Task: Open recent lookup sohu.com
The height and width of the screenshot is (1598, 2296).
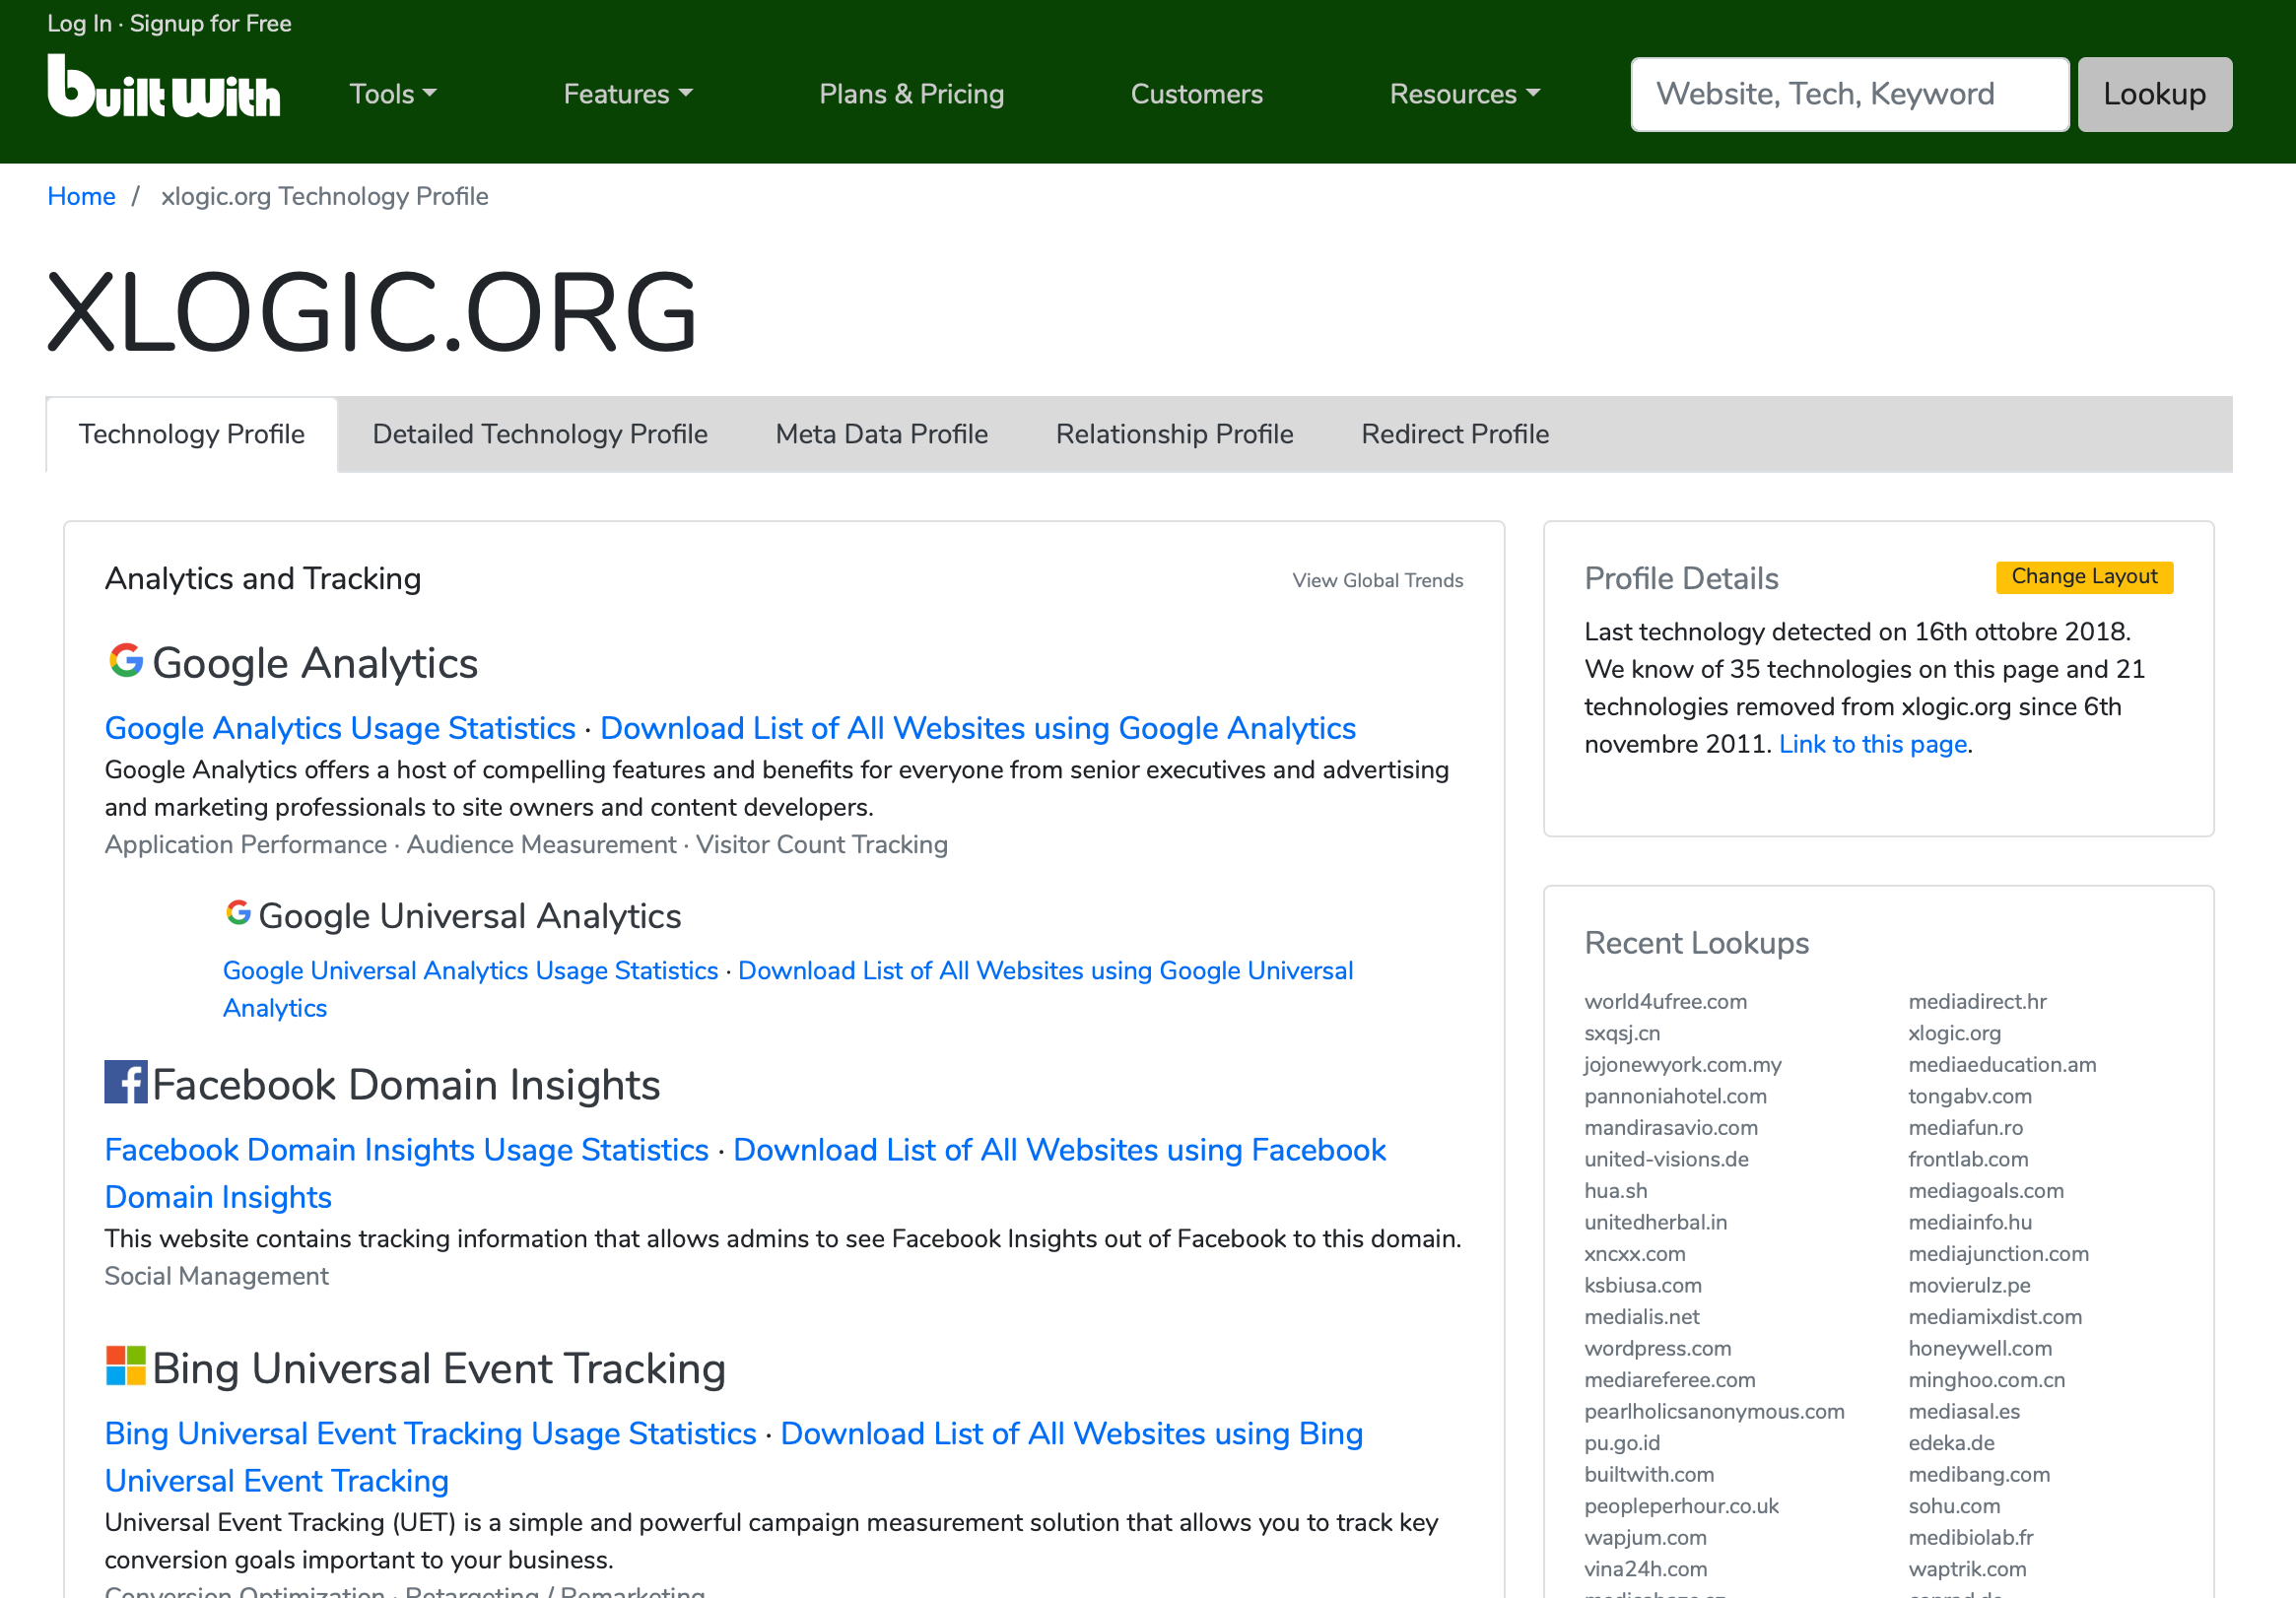Action: [x=1955, y=1506]
